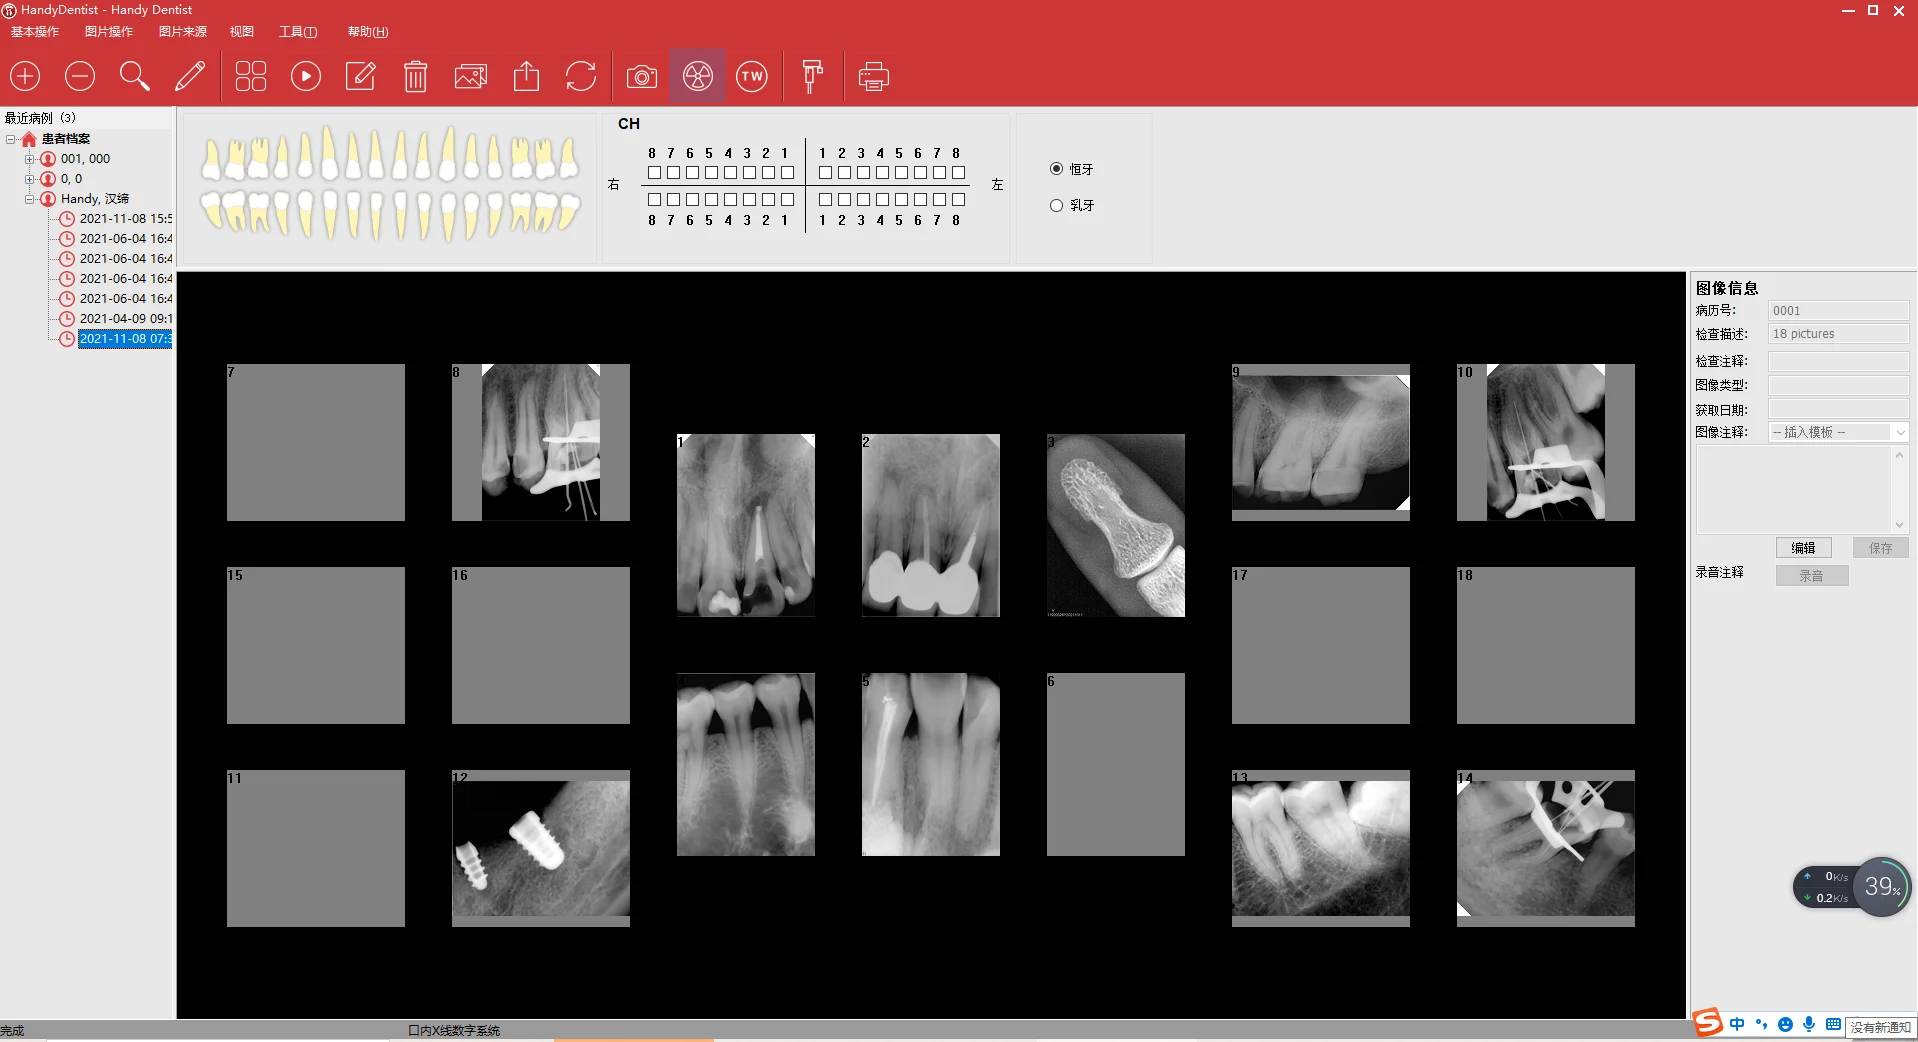Open the 图片操作 menu

click(x=109, y=32)
